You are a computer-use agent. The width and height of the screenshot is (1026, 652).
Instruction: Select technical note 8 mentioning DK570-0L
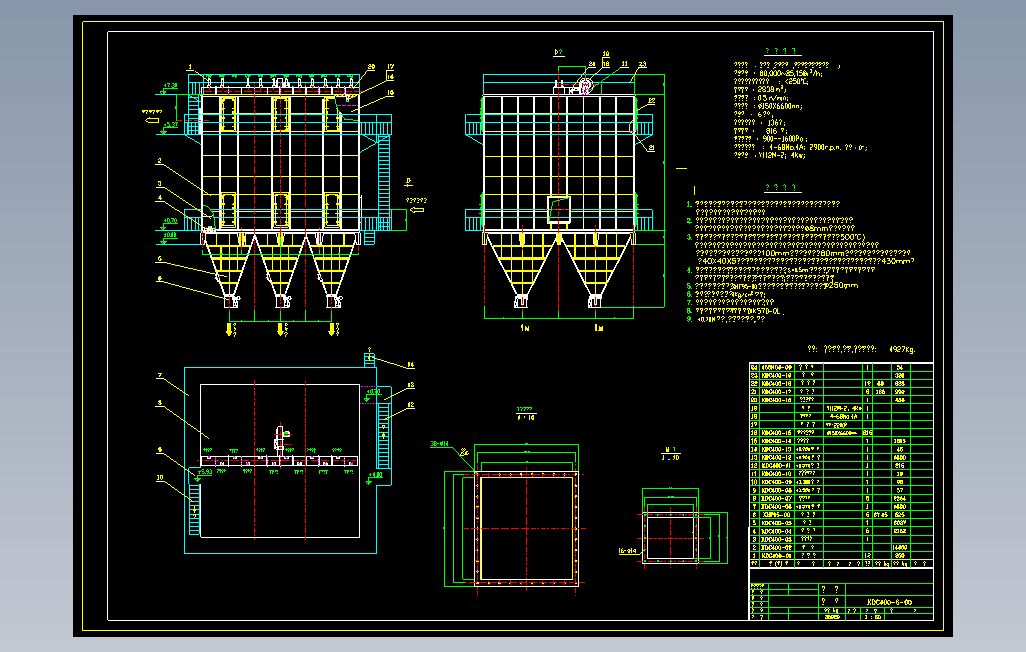pyautogui.click(x=735, y=311)
